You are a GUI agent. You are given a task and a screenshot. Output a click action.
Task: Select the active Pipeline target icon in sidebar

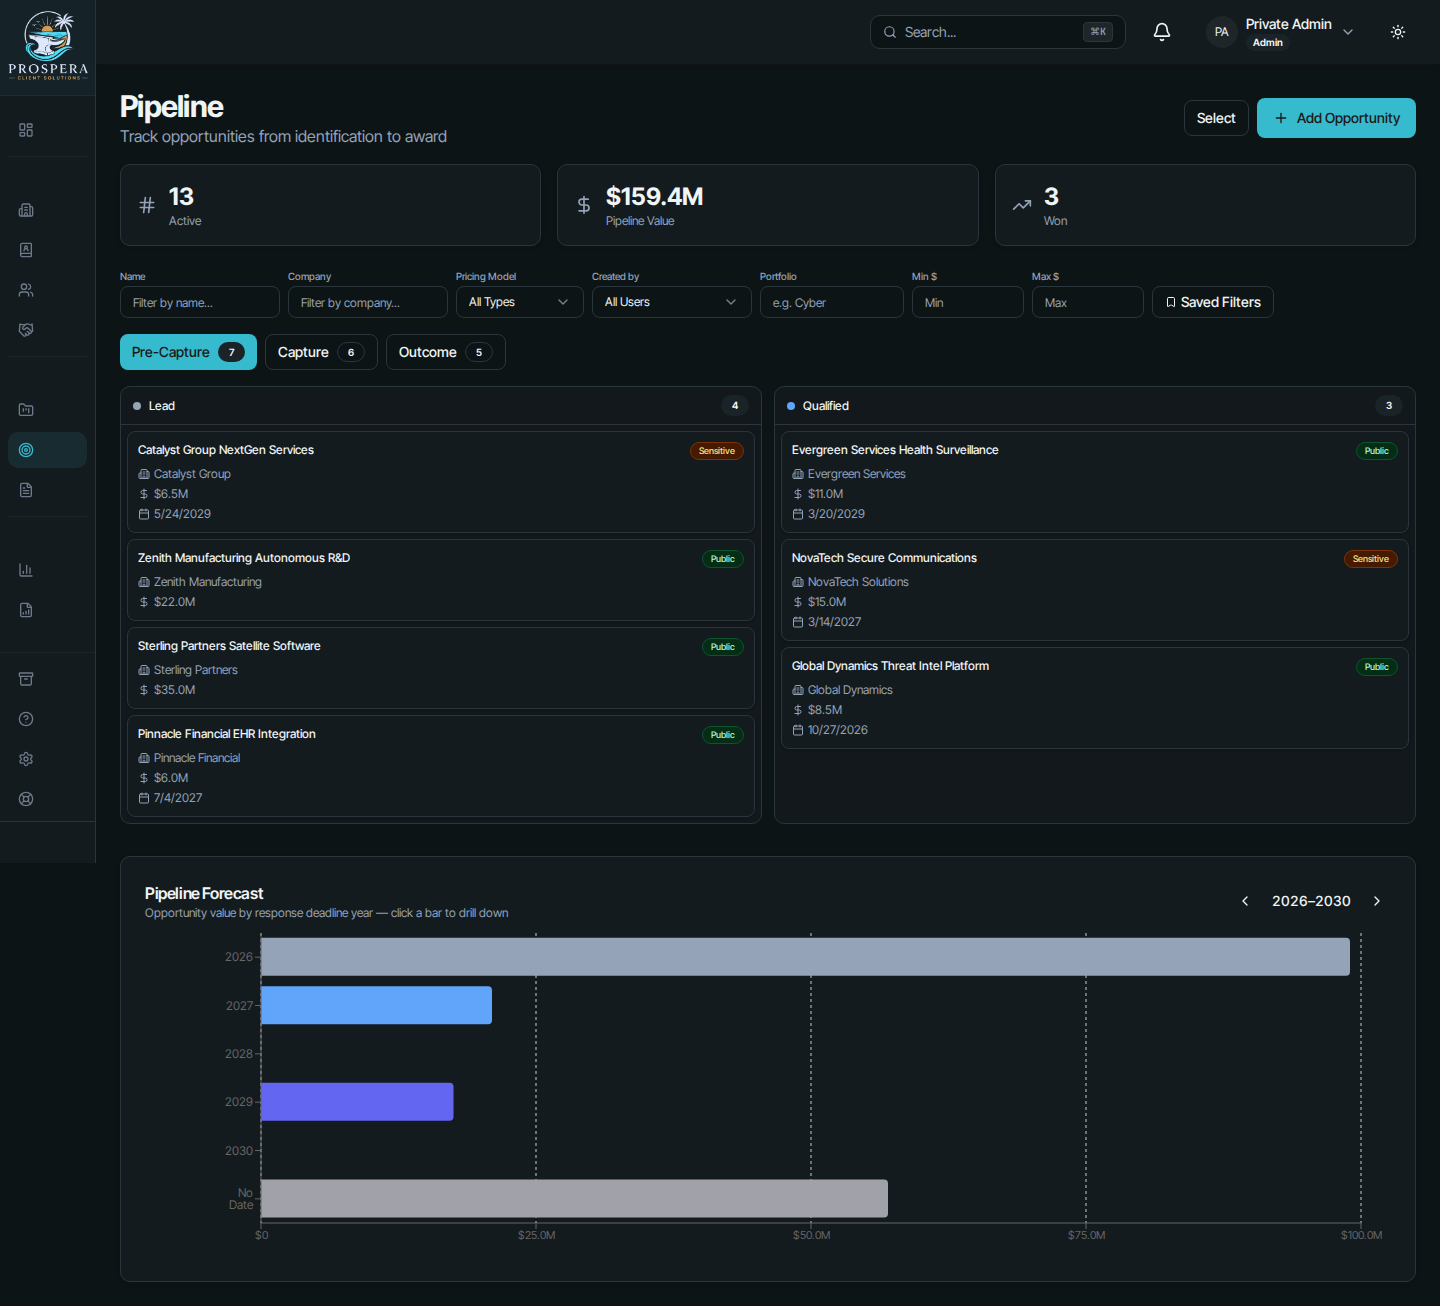26,450
